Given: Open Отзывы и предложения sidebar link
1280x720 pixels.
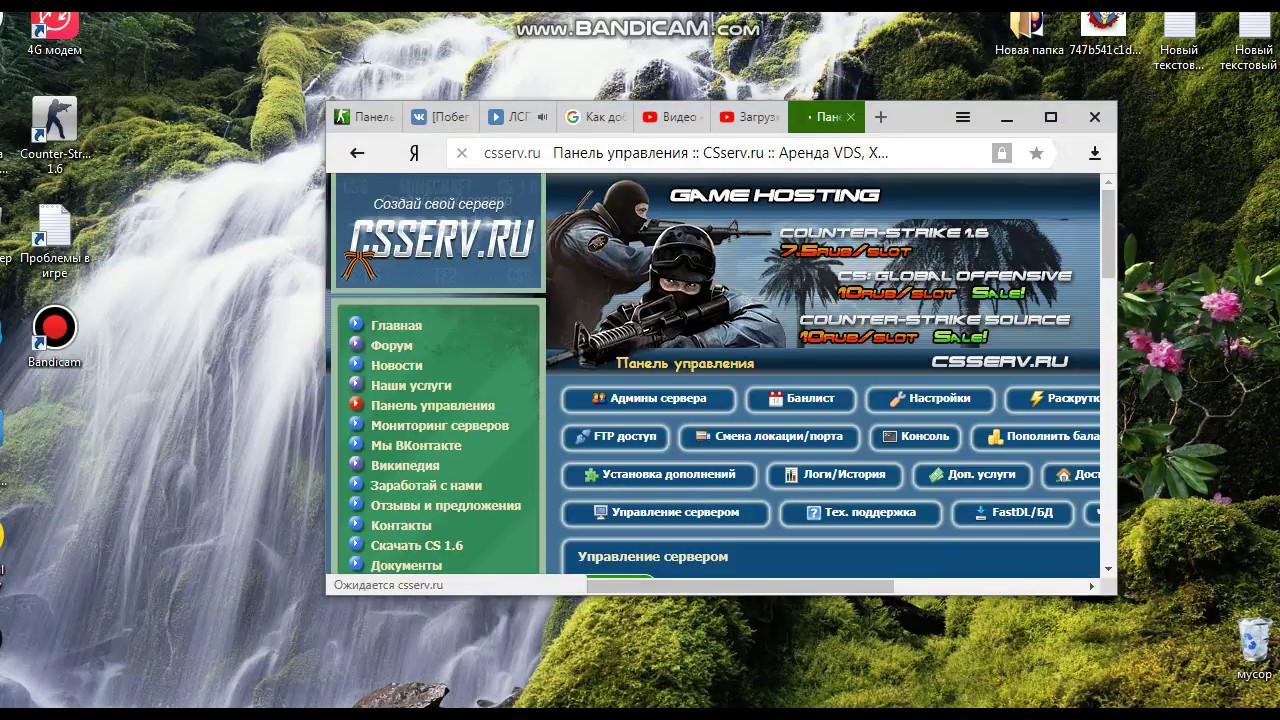Looking at the screenshot, I should tap(445, 505).
